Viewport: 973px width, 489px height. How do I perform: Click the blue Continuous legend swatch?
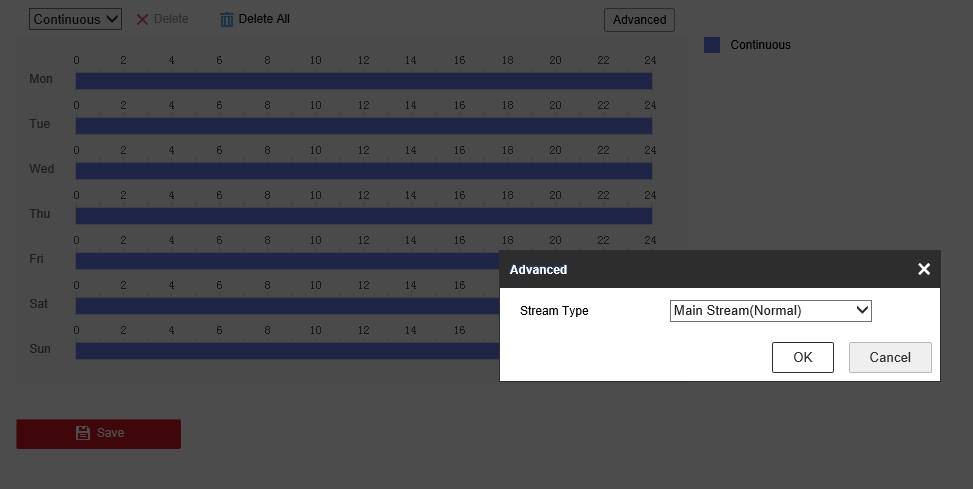[x=712, y=45]
